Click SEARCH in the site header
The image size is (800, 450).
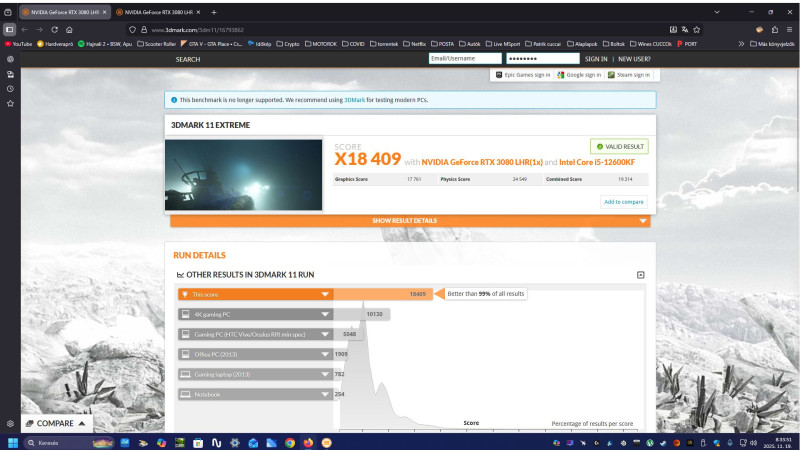188,59
